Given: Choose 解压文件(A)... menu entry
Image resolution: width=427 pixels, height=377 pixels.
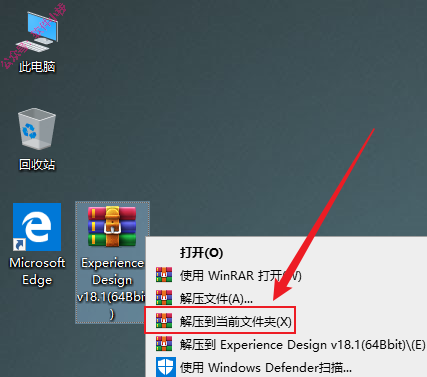Looking at the screenshot, I should tap(286, 298).
